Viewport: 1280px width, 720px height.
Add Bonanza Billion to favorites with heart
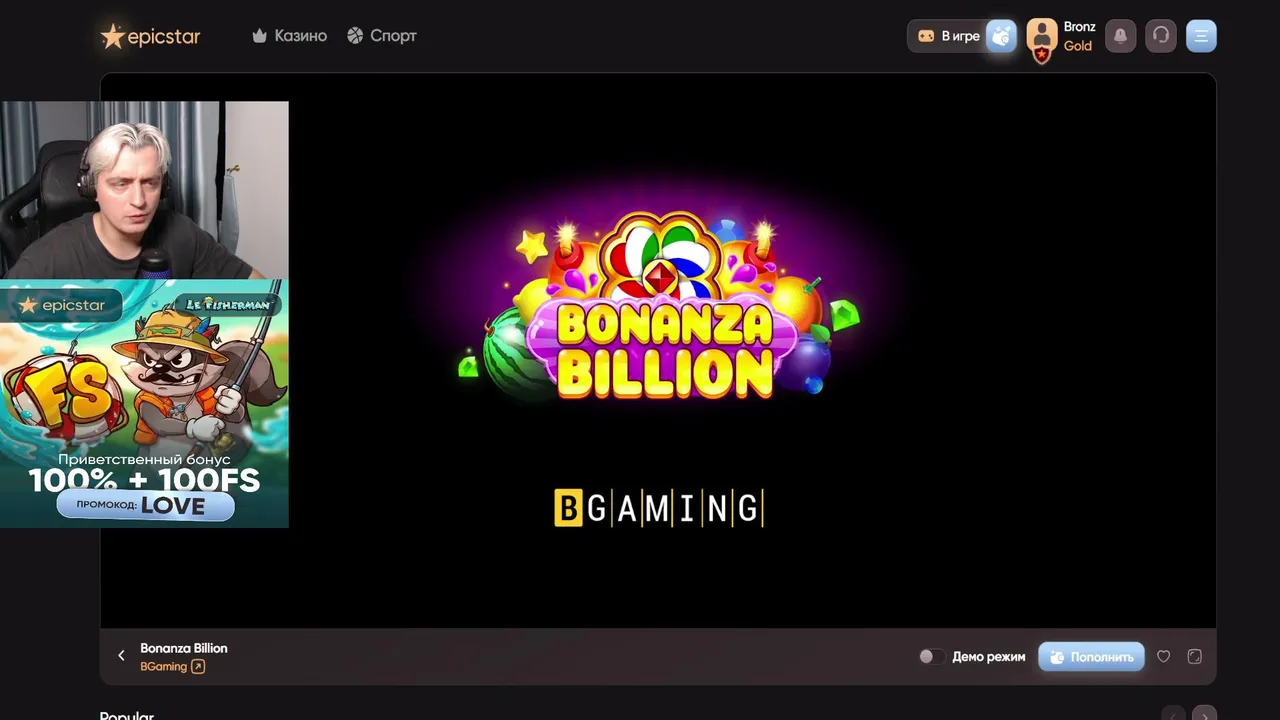tap(1164, 657)
